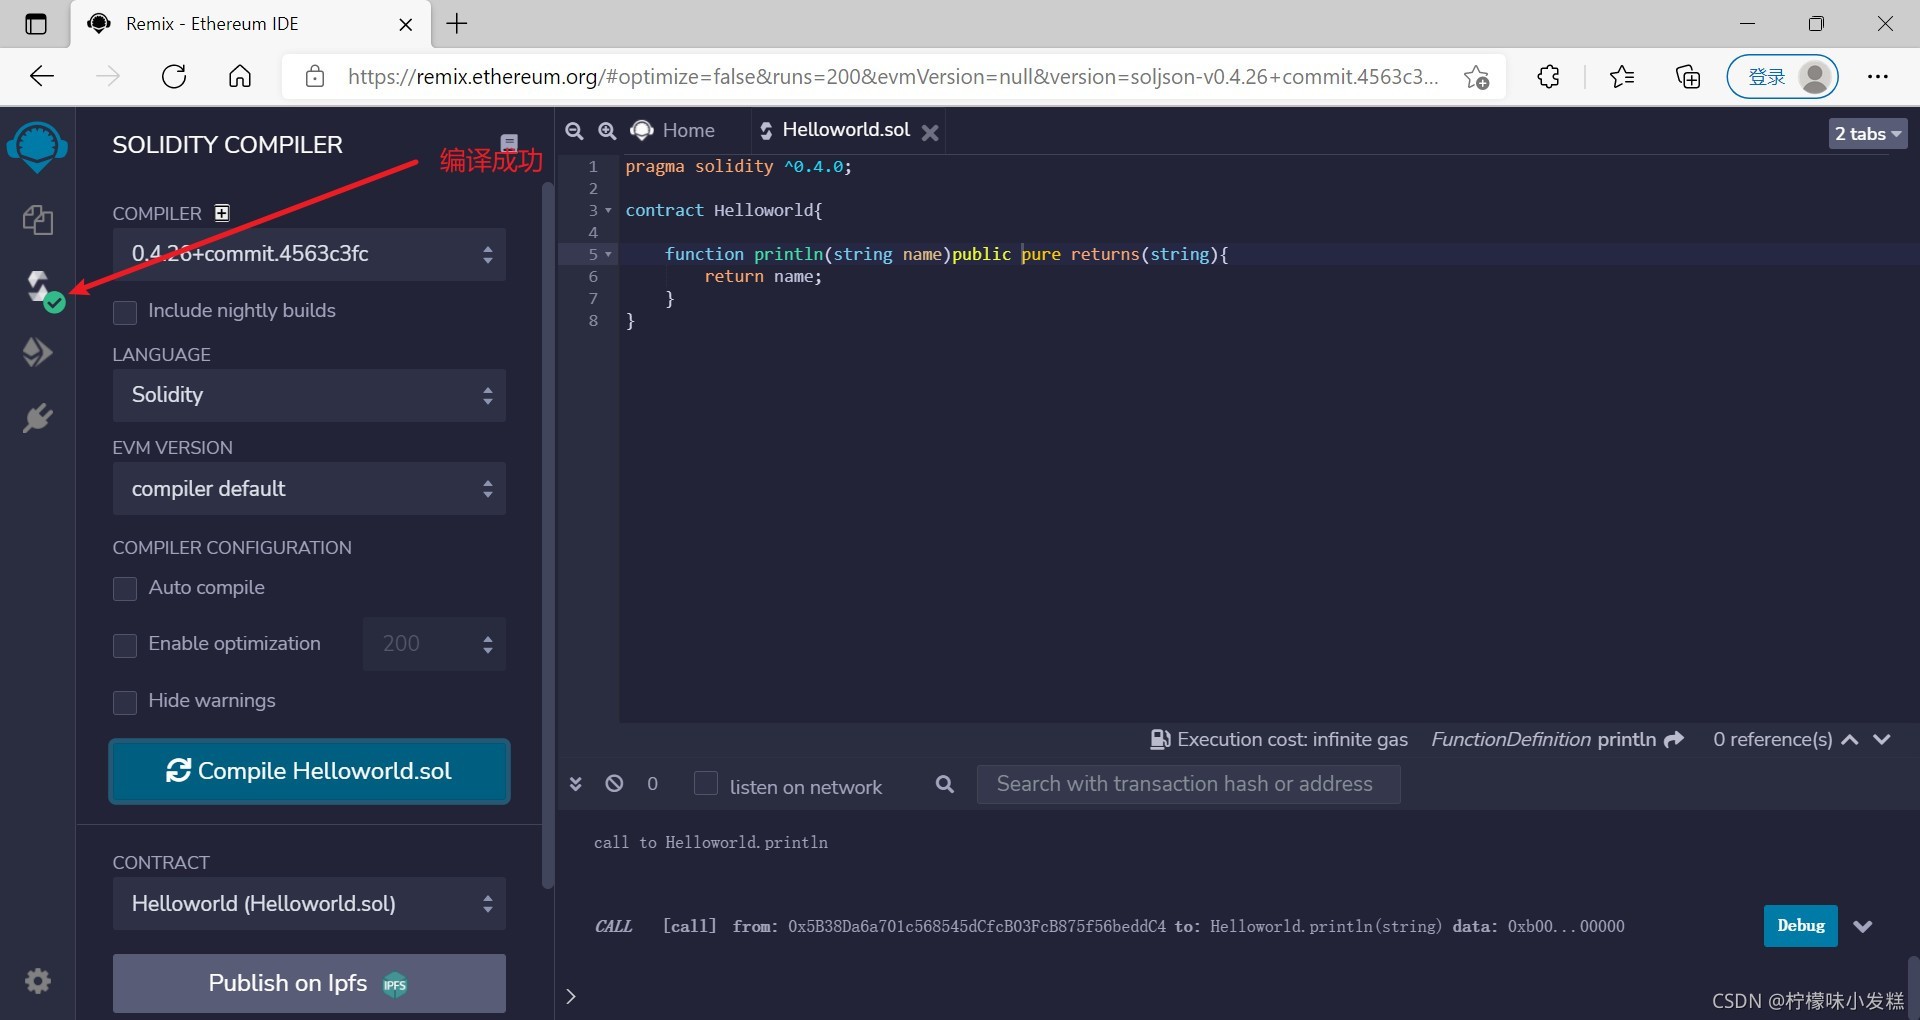
Task: Click the pending transactions count 0
Action: [652, 784]
